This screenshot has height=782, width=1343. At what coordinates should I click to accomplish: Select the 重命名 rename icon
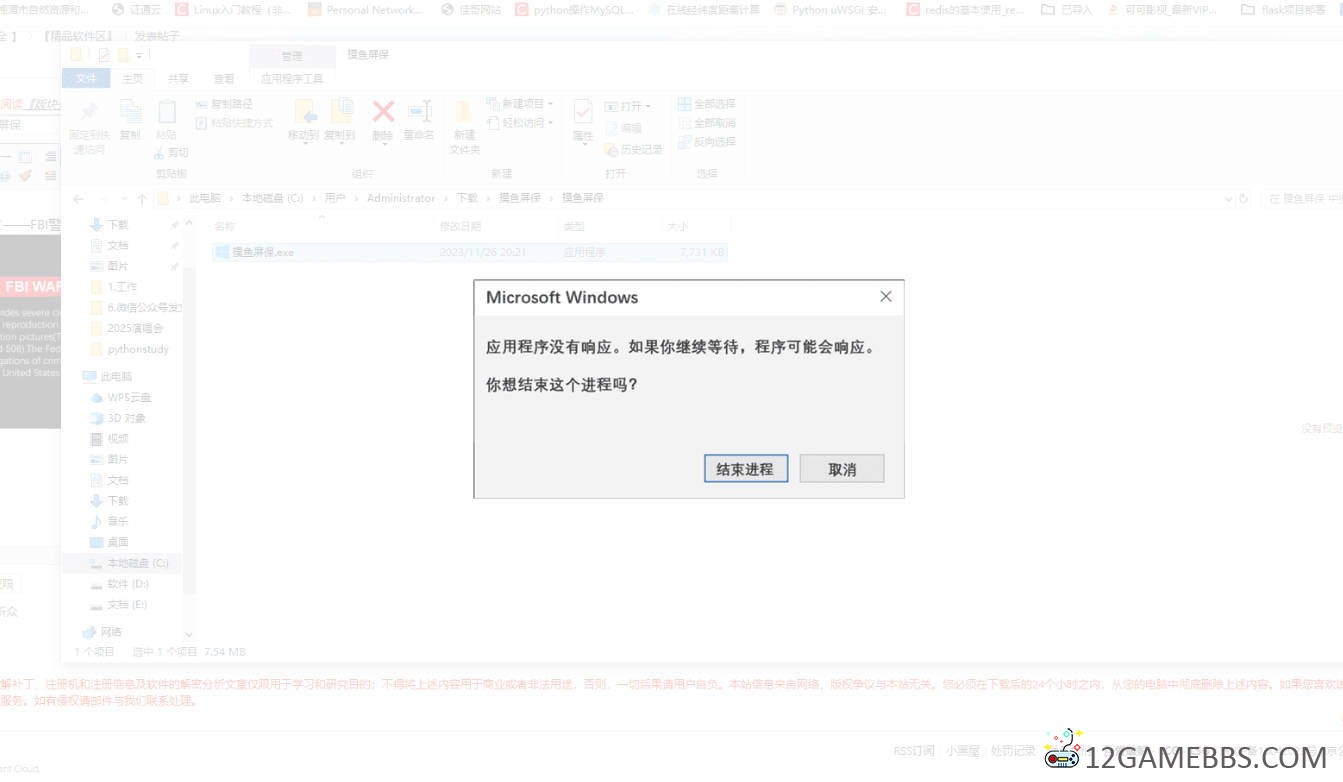click(x=419, y=112)
